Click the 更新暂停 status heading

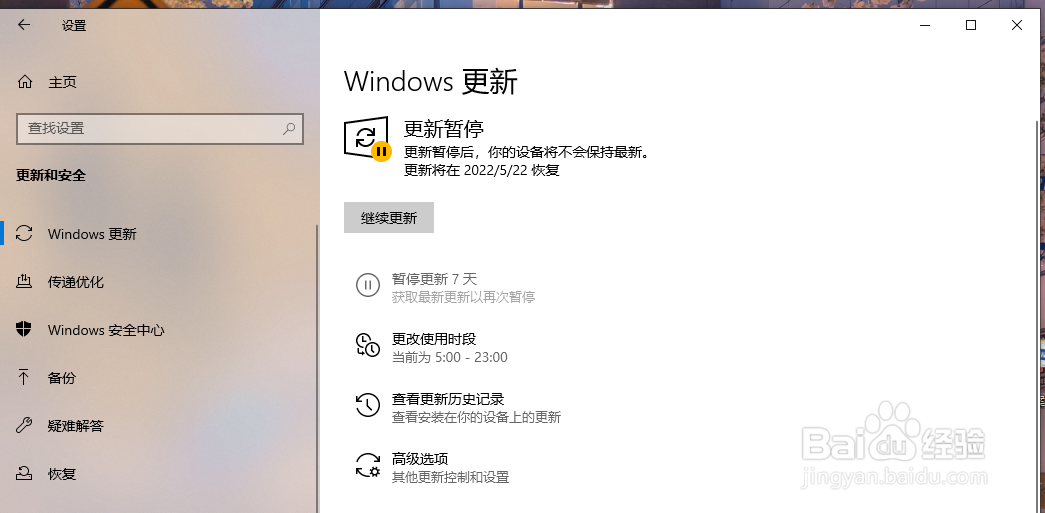pyautogui.click(x=444, y=129)
